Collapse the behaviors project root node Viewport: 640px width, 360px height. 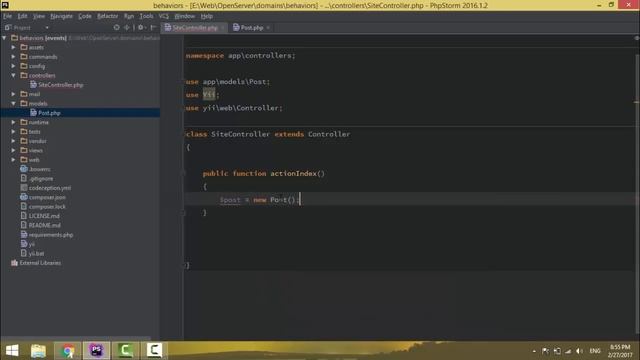(x=4, y=38)
